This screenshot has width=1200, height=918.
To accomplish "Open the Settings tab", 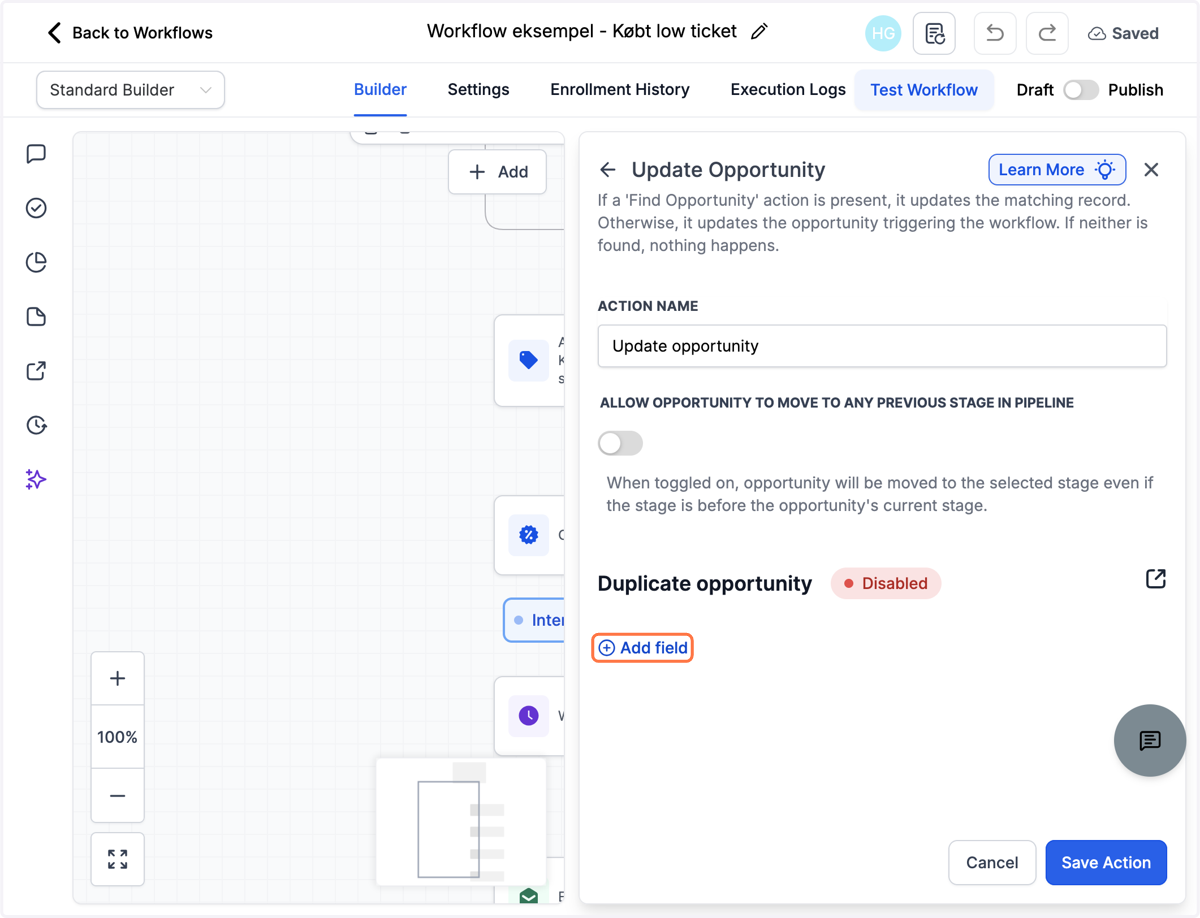I will pos(478,90).
